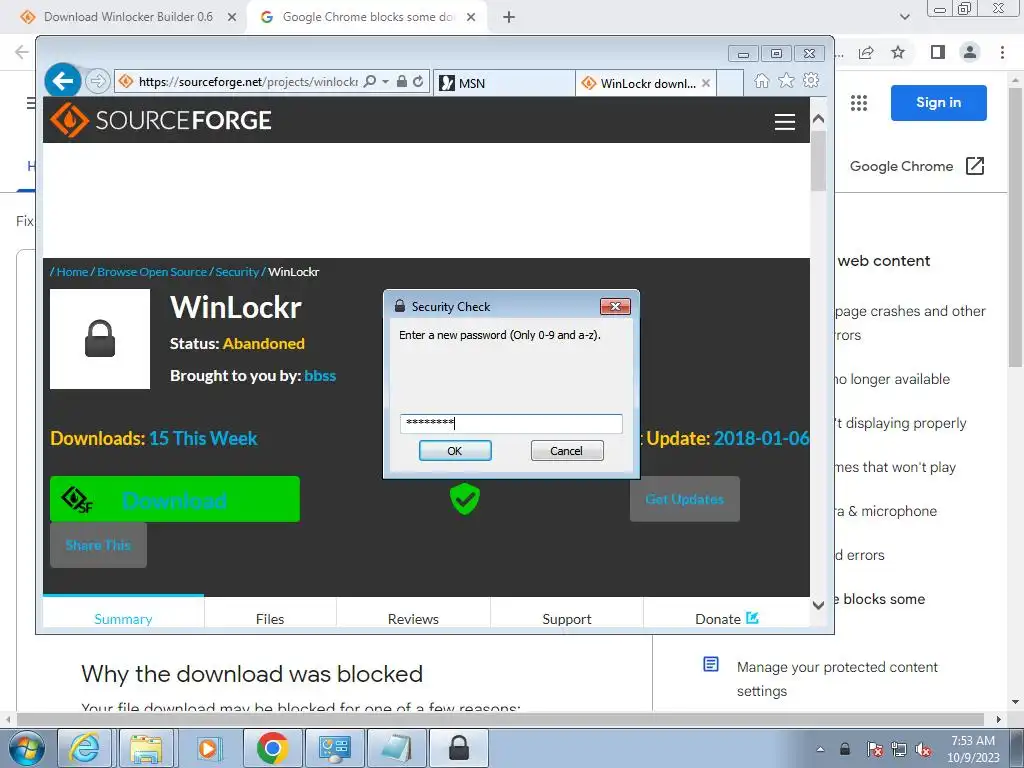
Task: Click the muted volume icon in system tray
Action: (923, 749)
